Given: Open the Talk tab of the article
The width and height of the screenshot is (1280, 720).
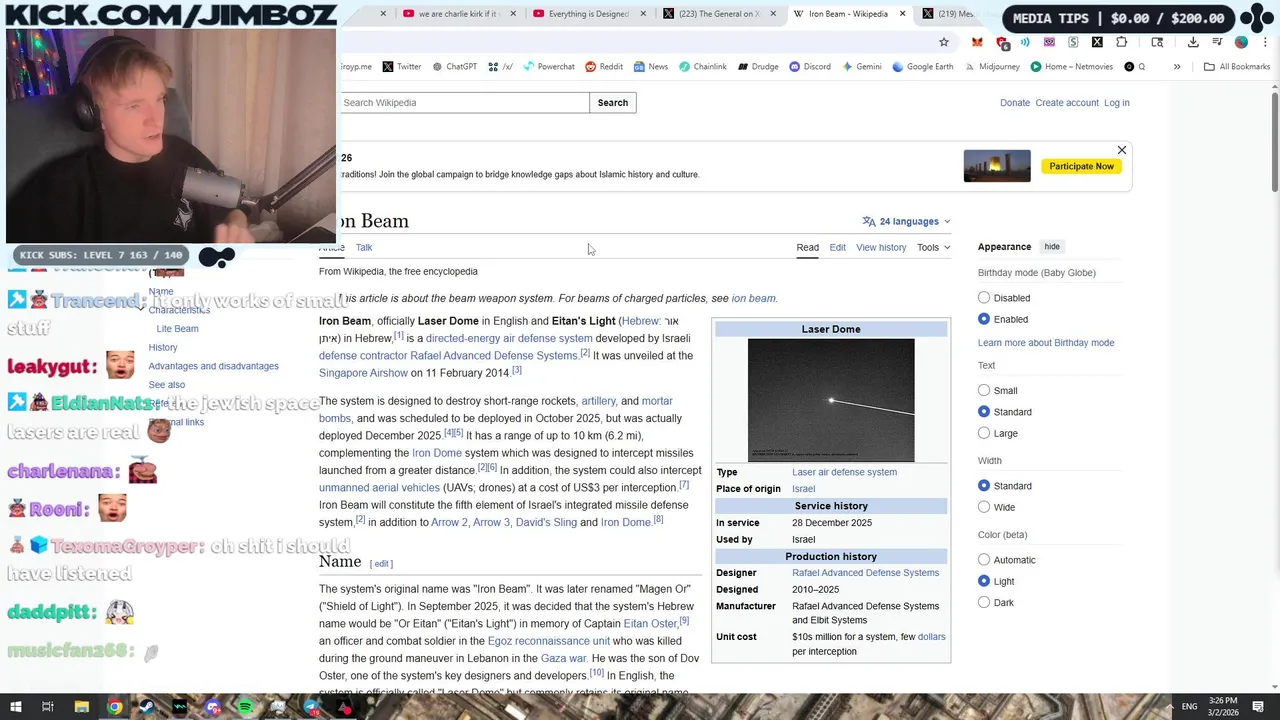Looking at the screenshot, I should pos(364,247).
